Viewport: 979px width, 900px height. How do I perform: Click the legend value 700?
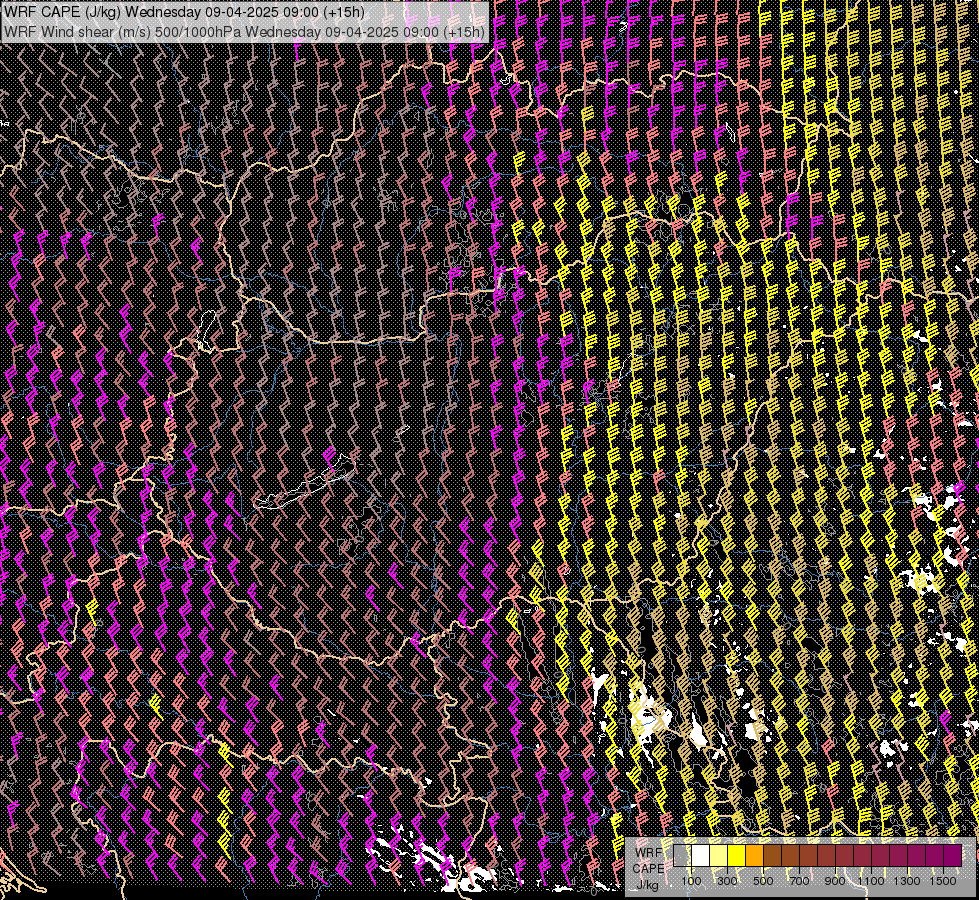coord(799,881)
